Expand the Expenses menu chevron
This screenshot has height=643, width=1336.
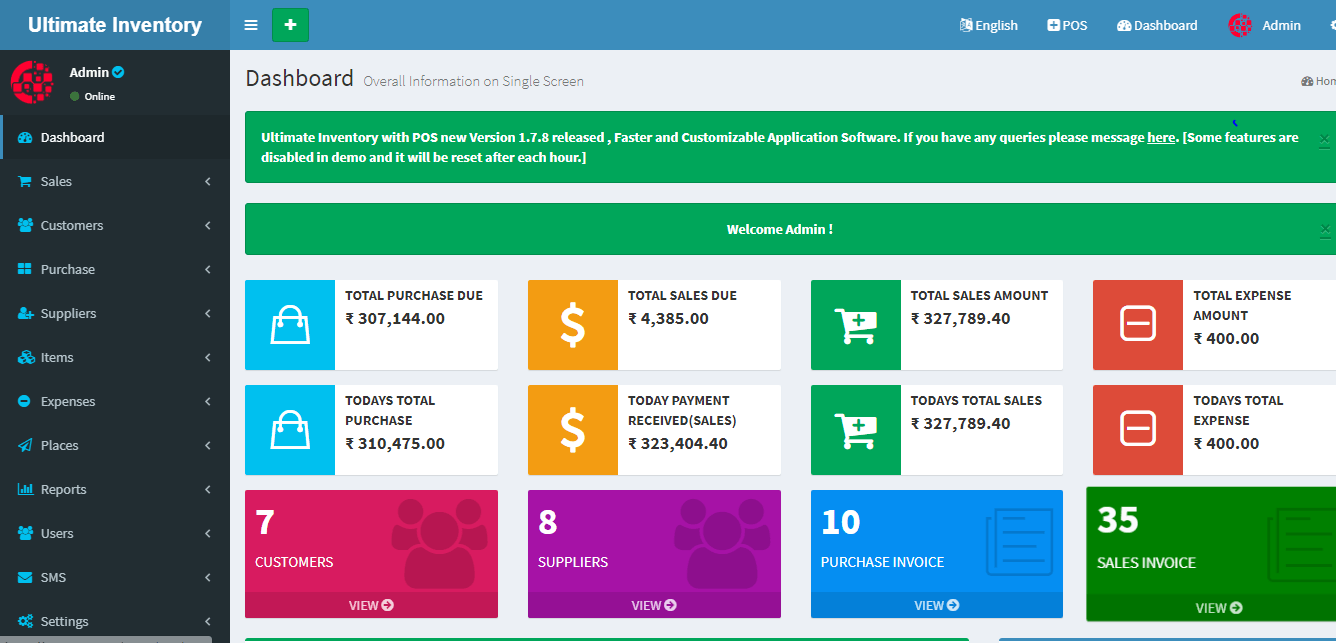point(208,401)
